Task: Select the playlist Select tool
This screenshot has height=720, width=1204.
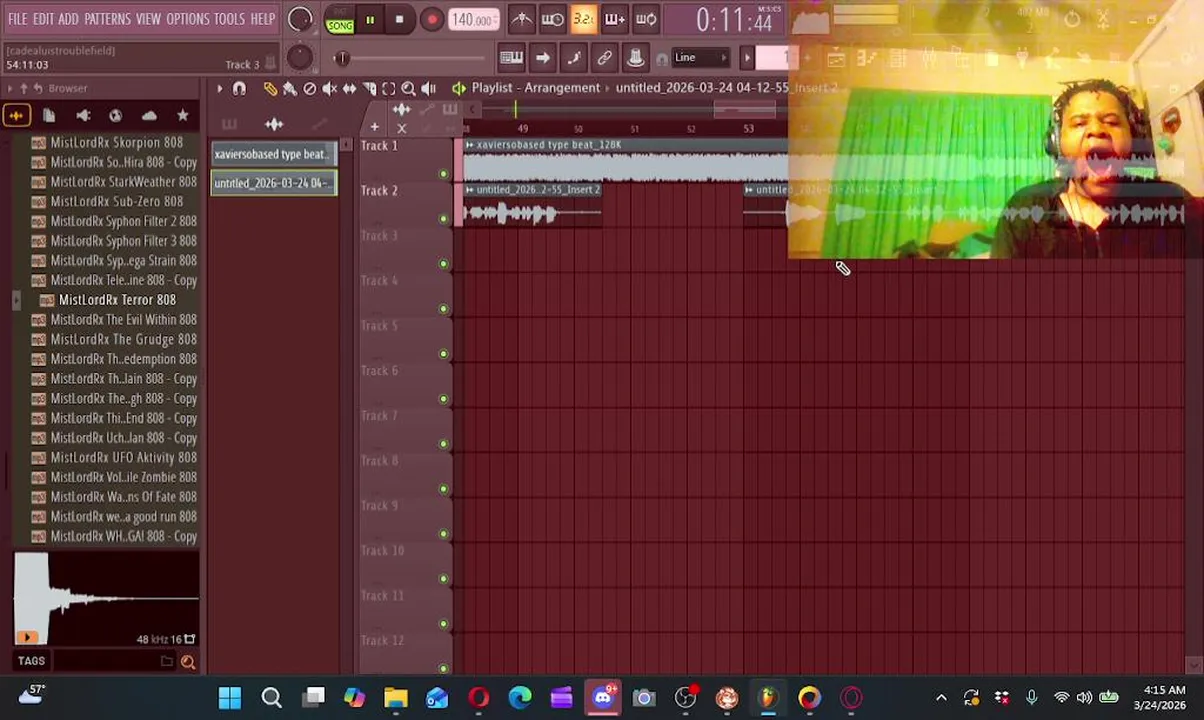Action: click(x=389, y=89)
